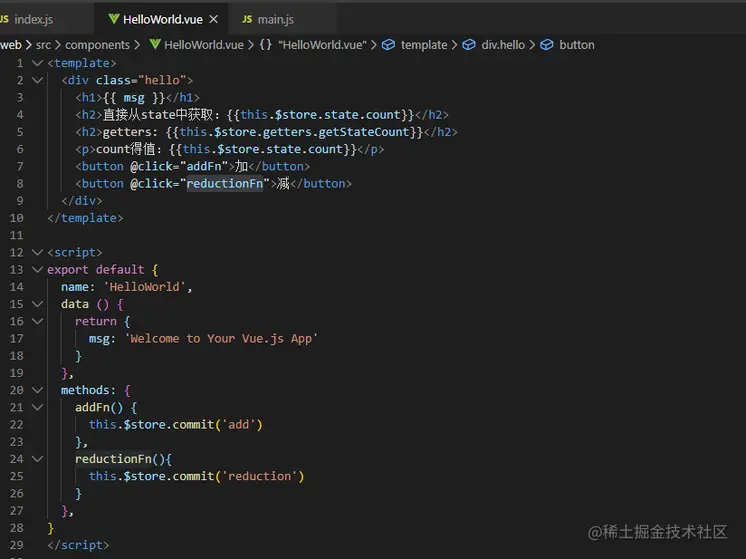Fold the div.hello block on line 2
This screenshot has height=559, width=746.
click(38, 80)
